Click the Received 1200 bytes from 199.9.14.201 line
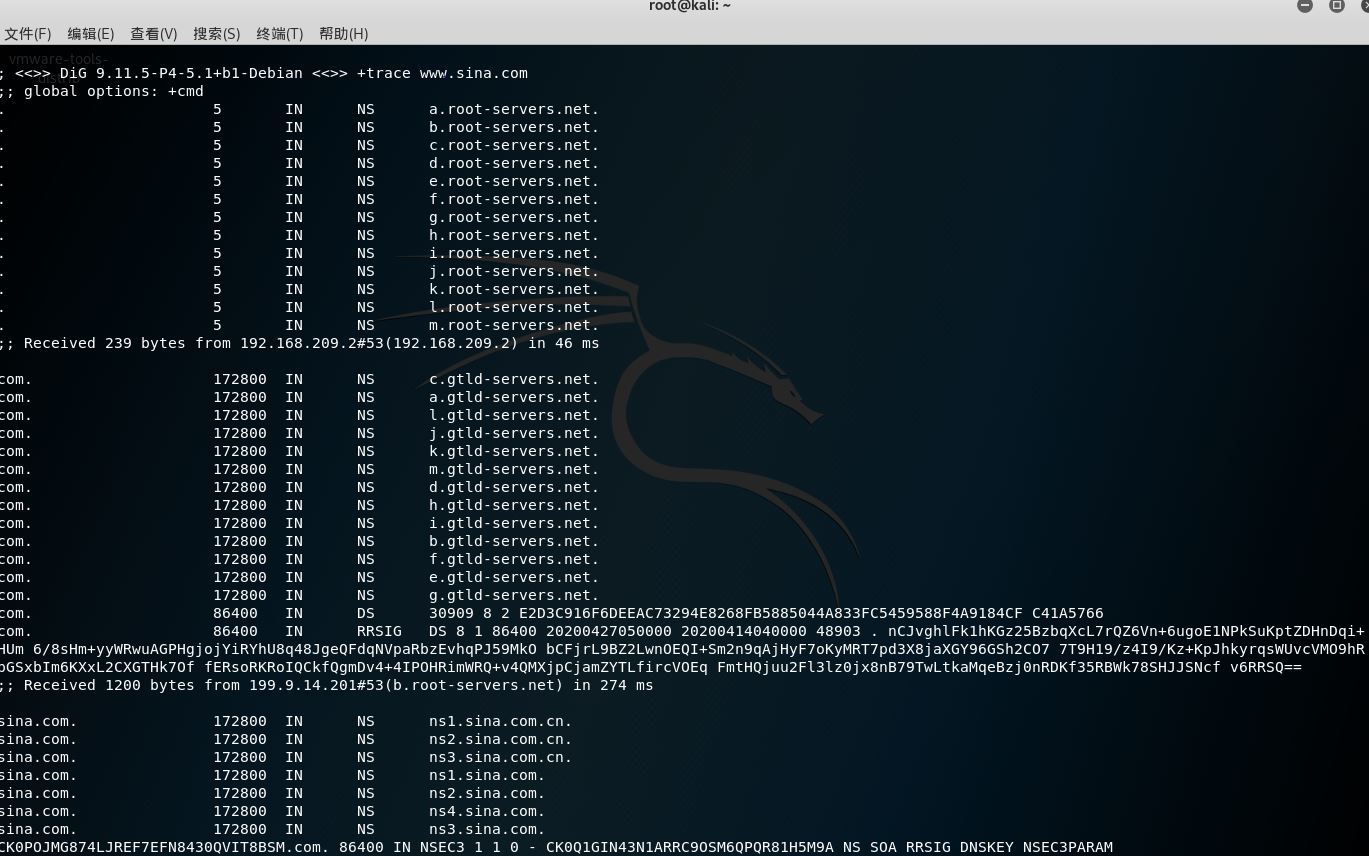The width and height of the screenshot is (1369, 856). point(327,685)
